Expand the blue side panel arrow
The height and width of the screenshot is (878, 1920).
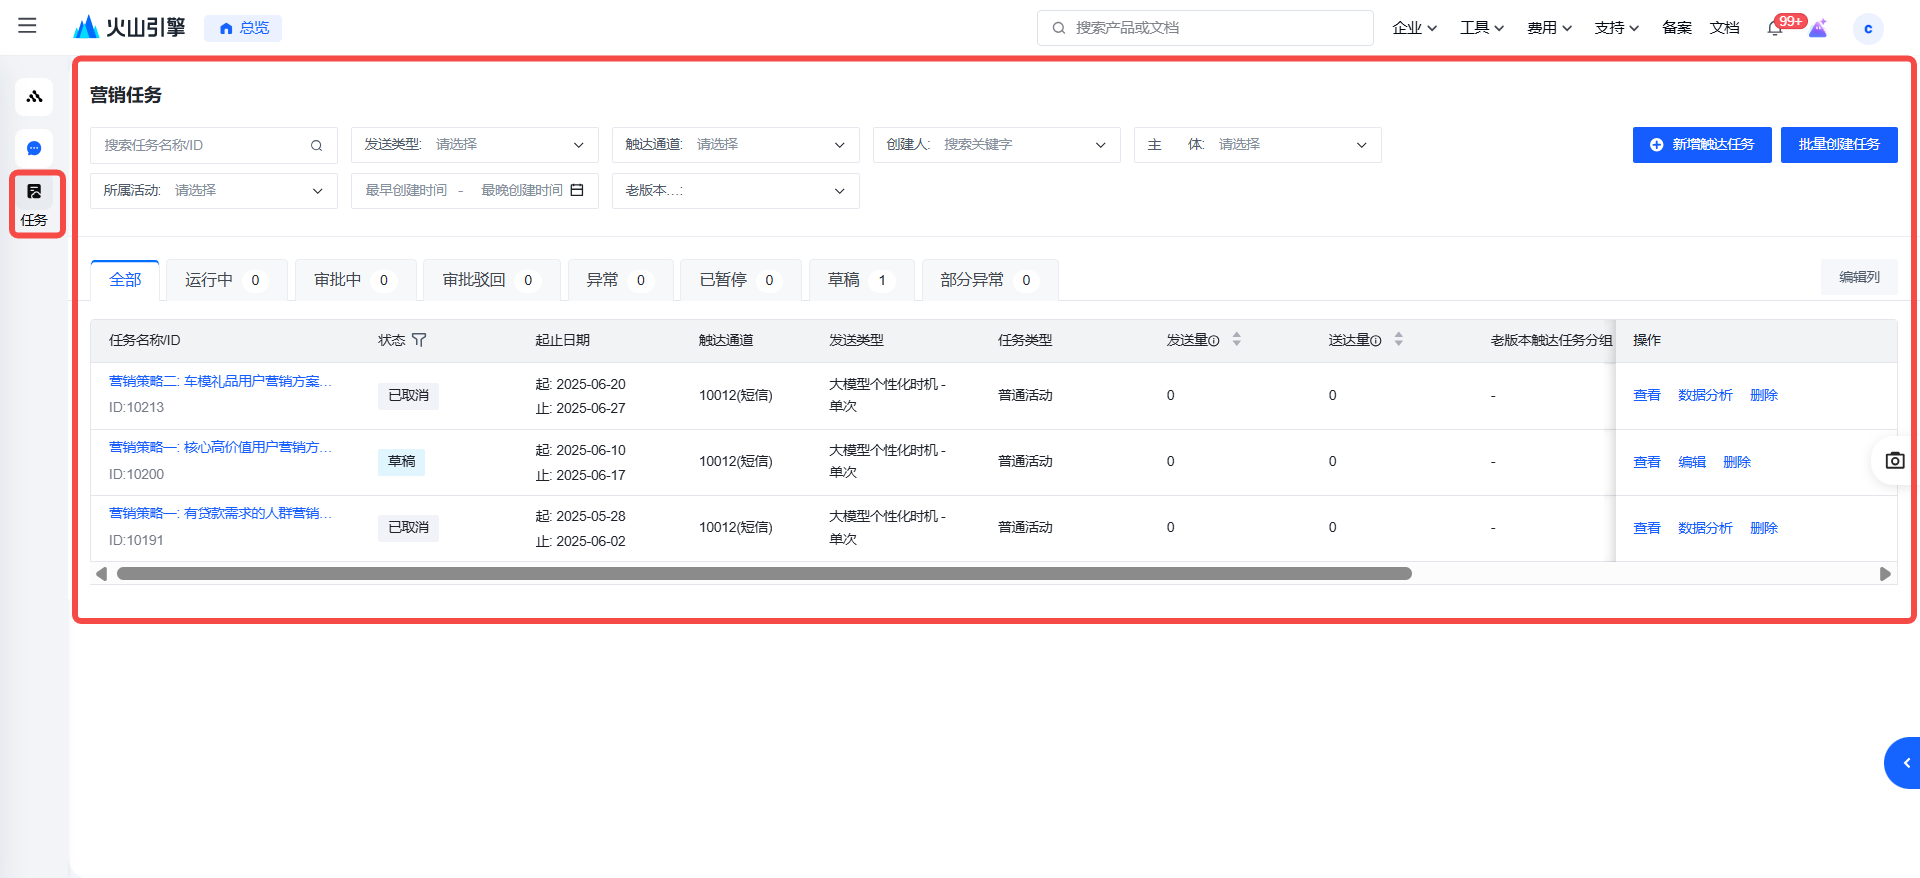[x=1905, y=763]
